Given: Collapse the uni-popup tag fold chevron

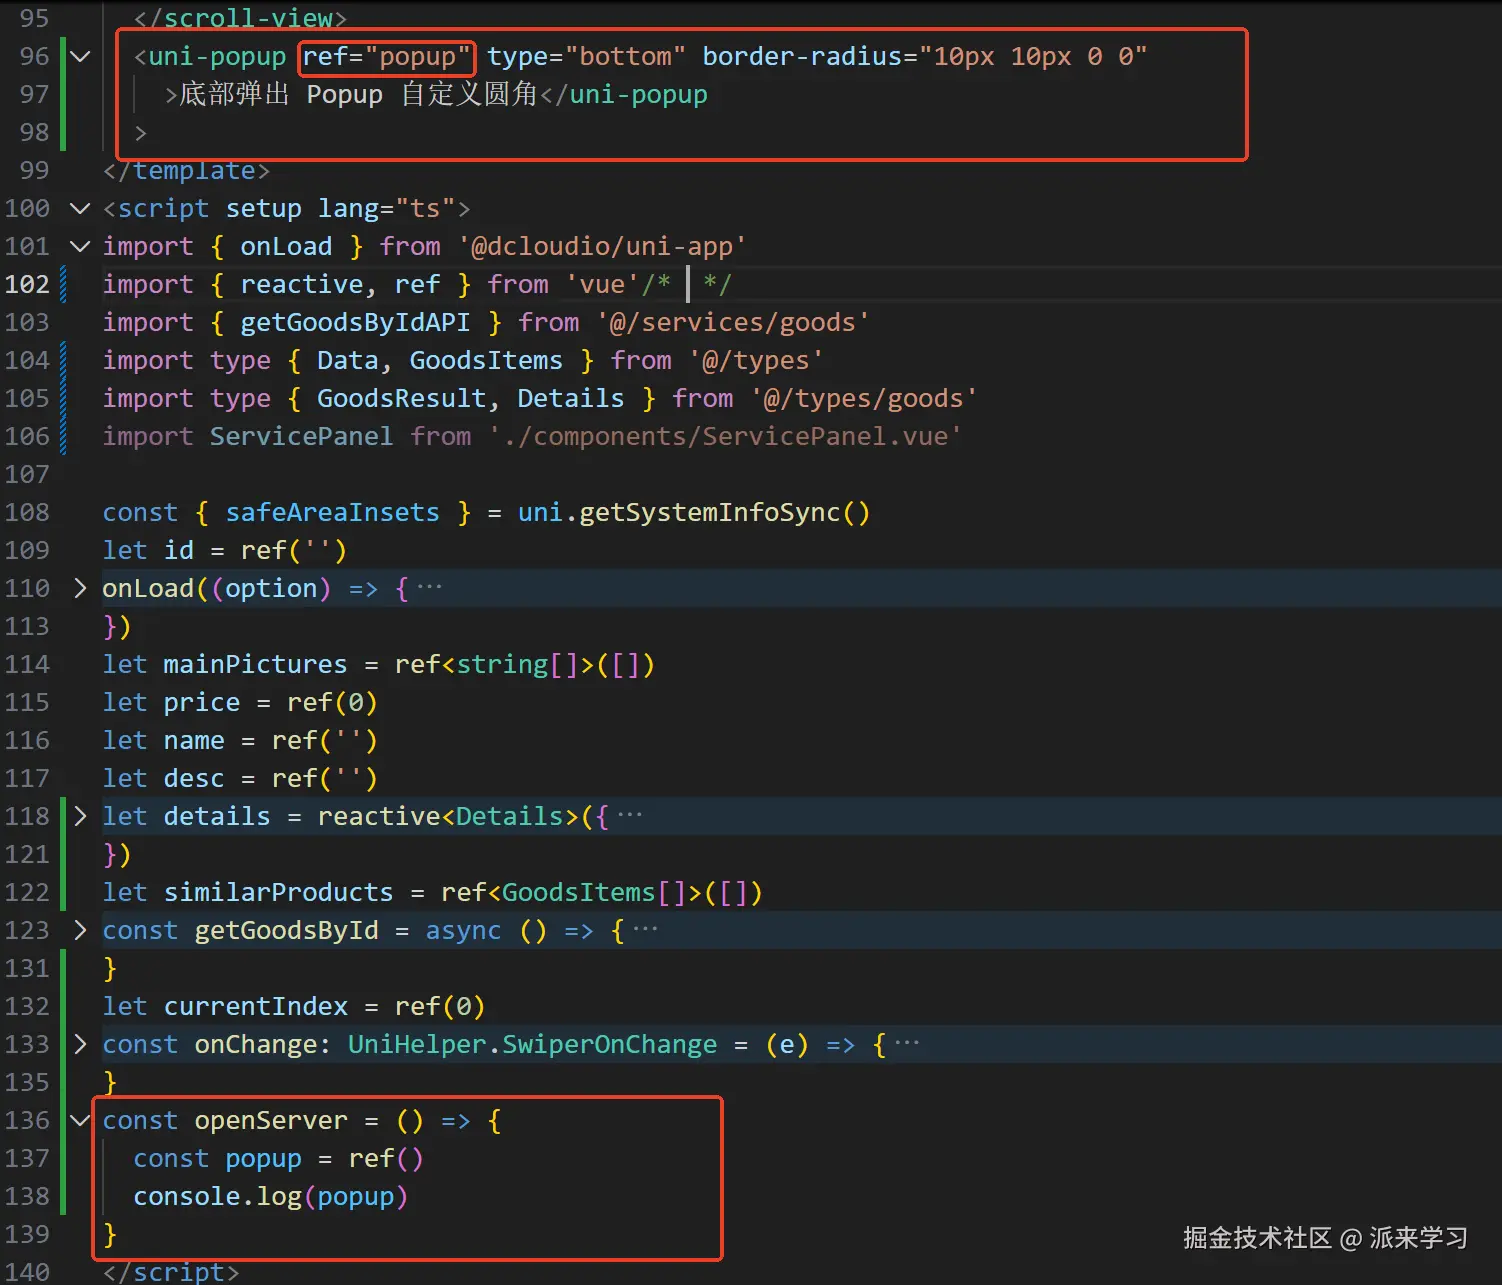Looking at the screenshot, I should point(80,57).
